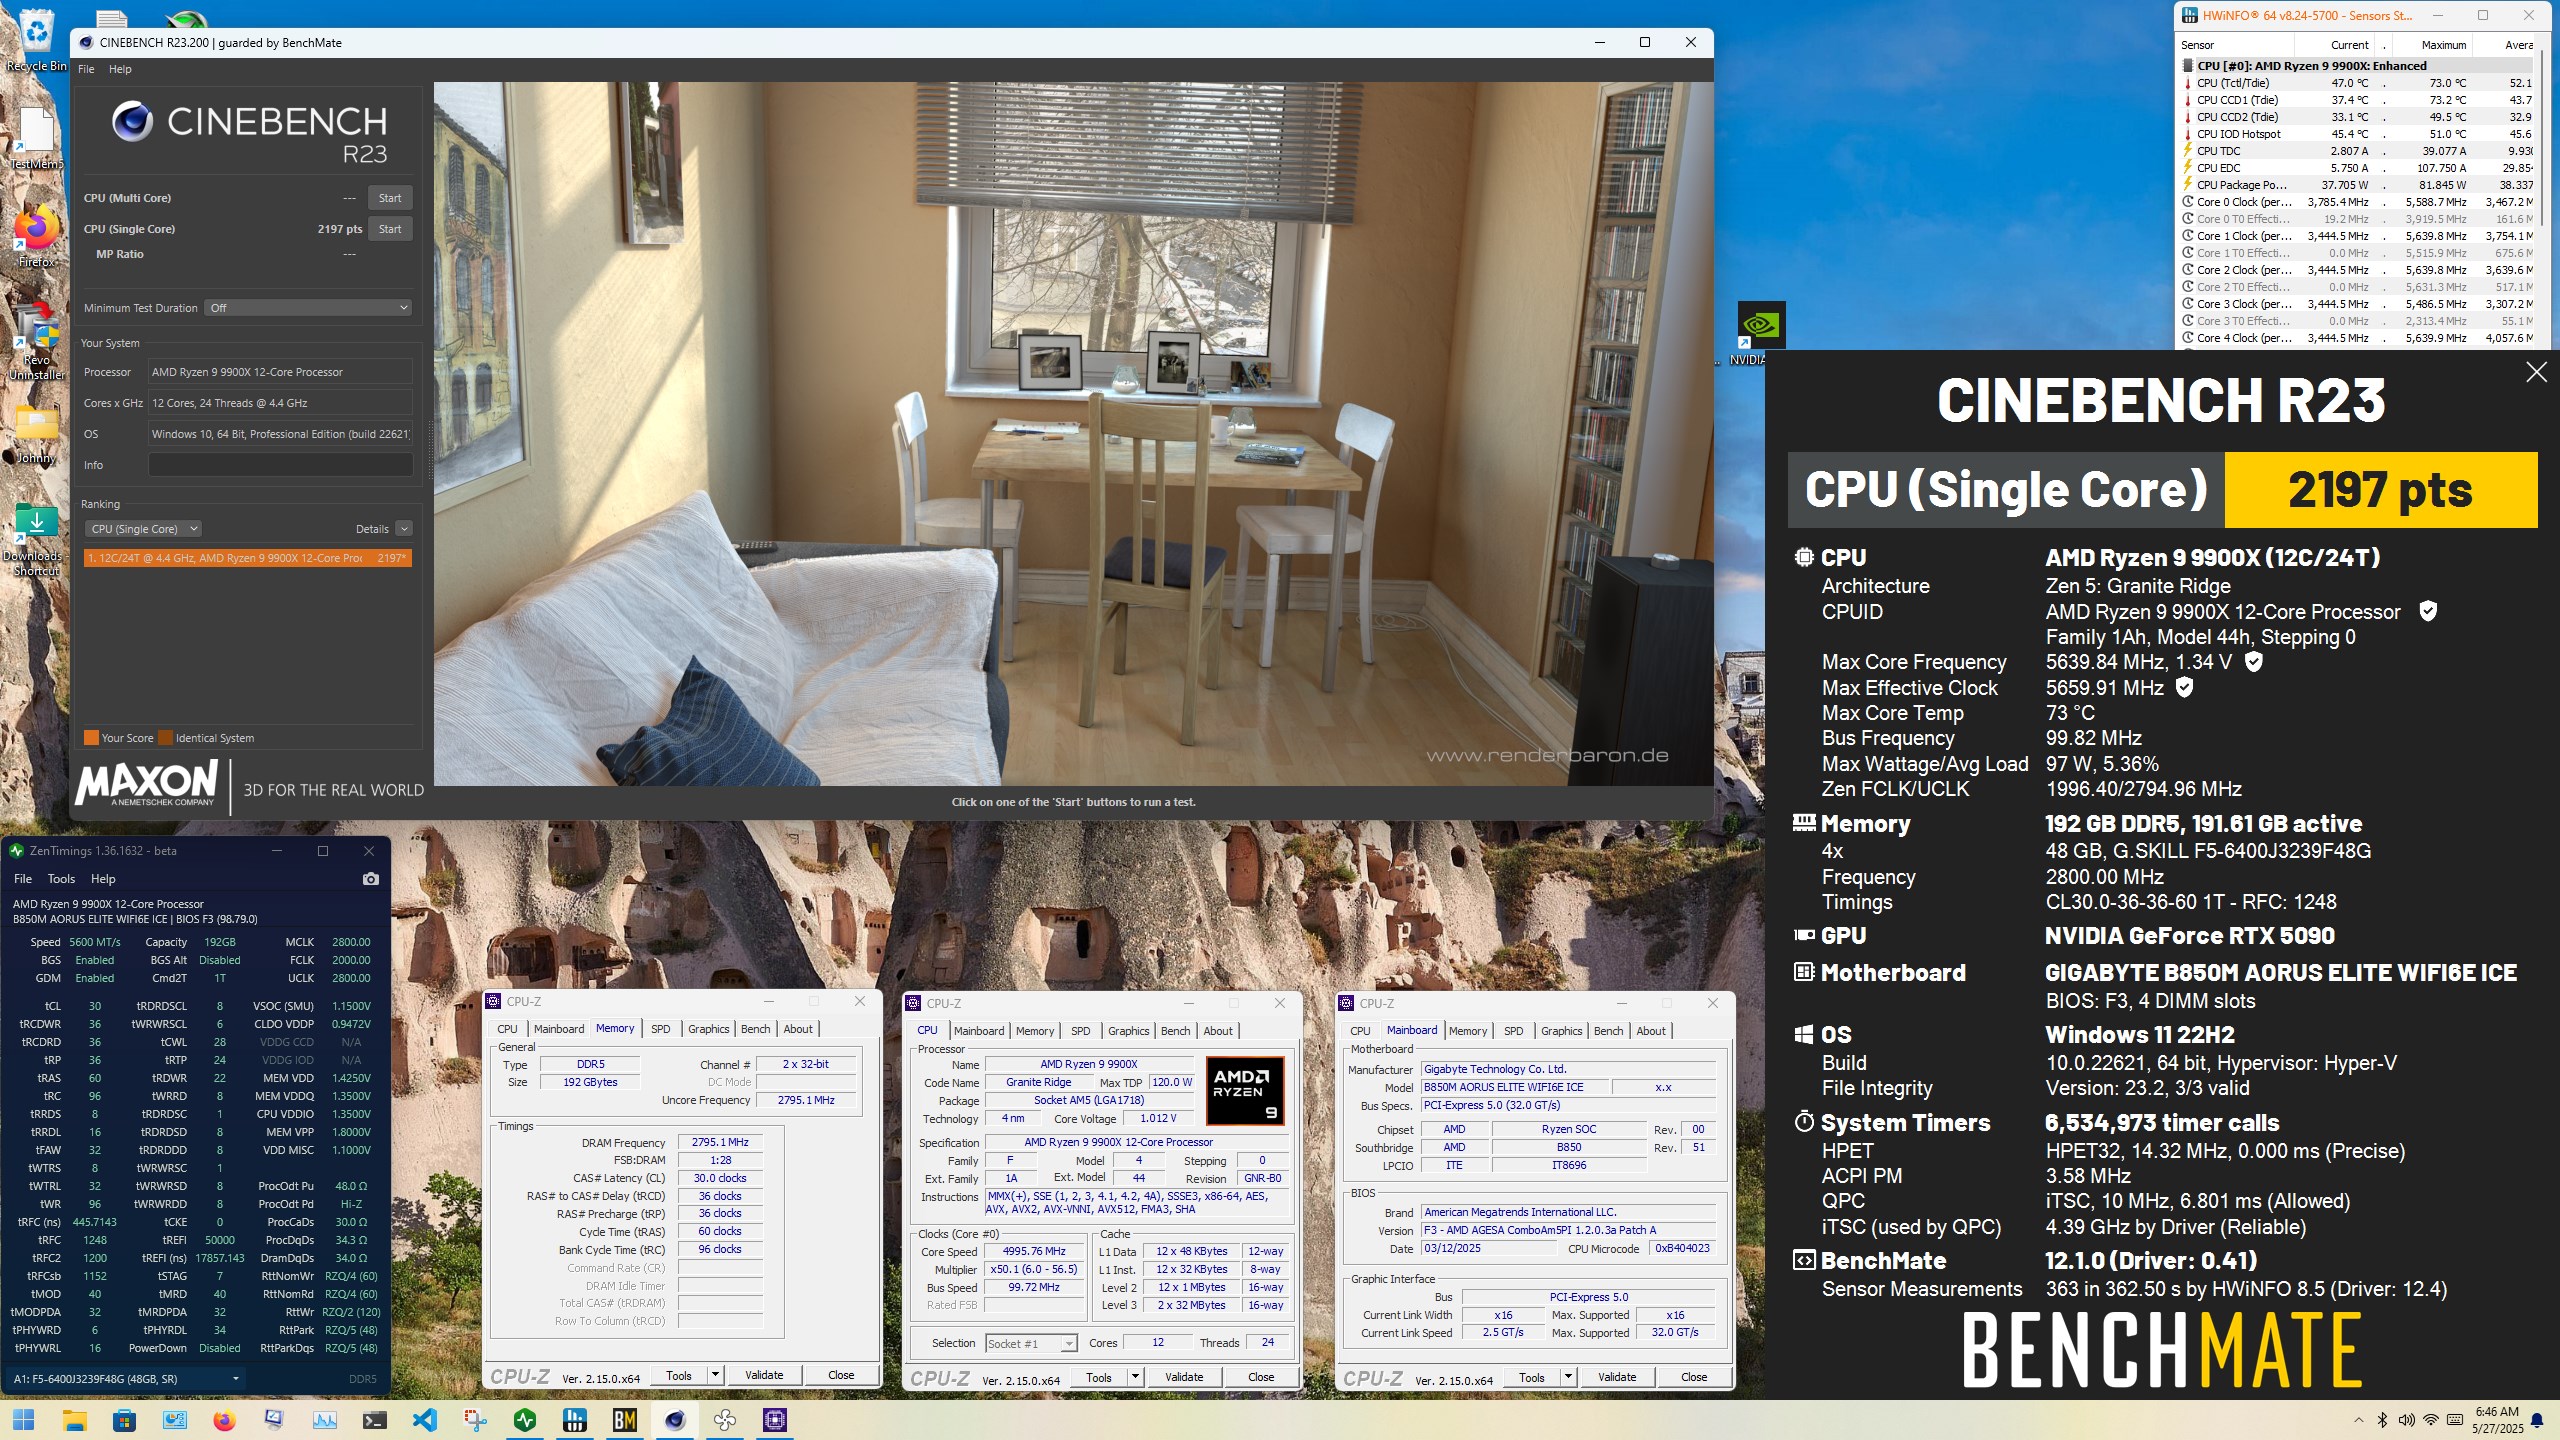The width and height of the screenshot is (2560, 1440).
Task: Switch to BenchMate via BM taskbar icon
Action: click(x=625, y=1420)
